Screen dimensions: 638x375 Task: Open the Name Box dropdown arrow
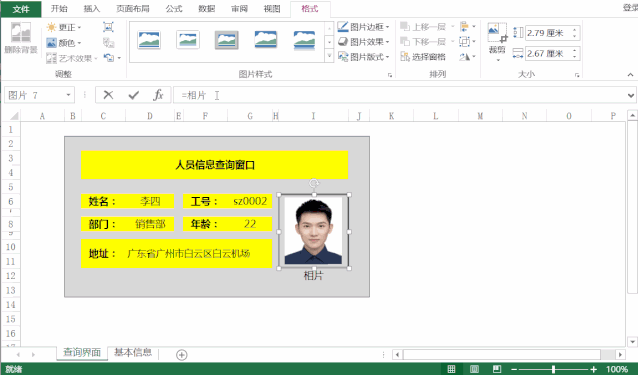pos(68,95)
